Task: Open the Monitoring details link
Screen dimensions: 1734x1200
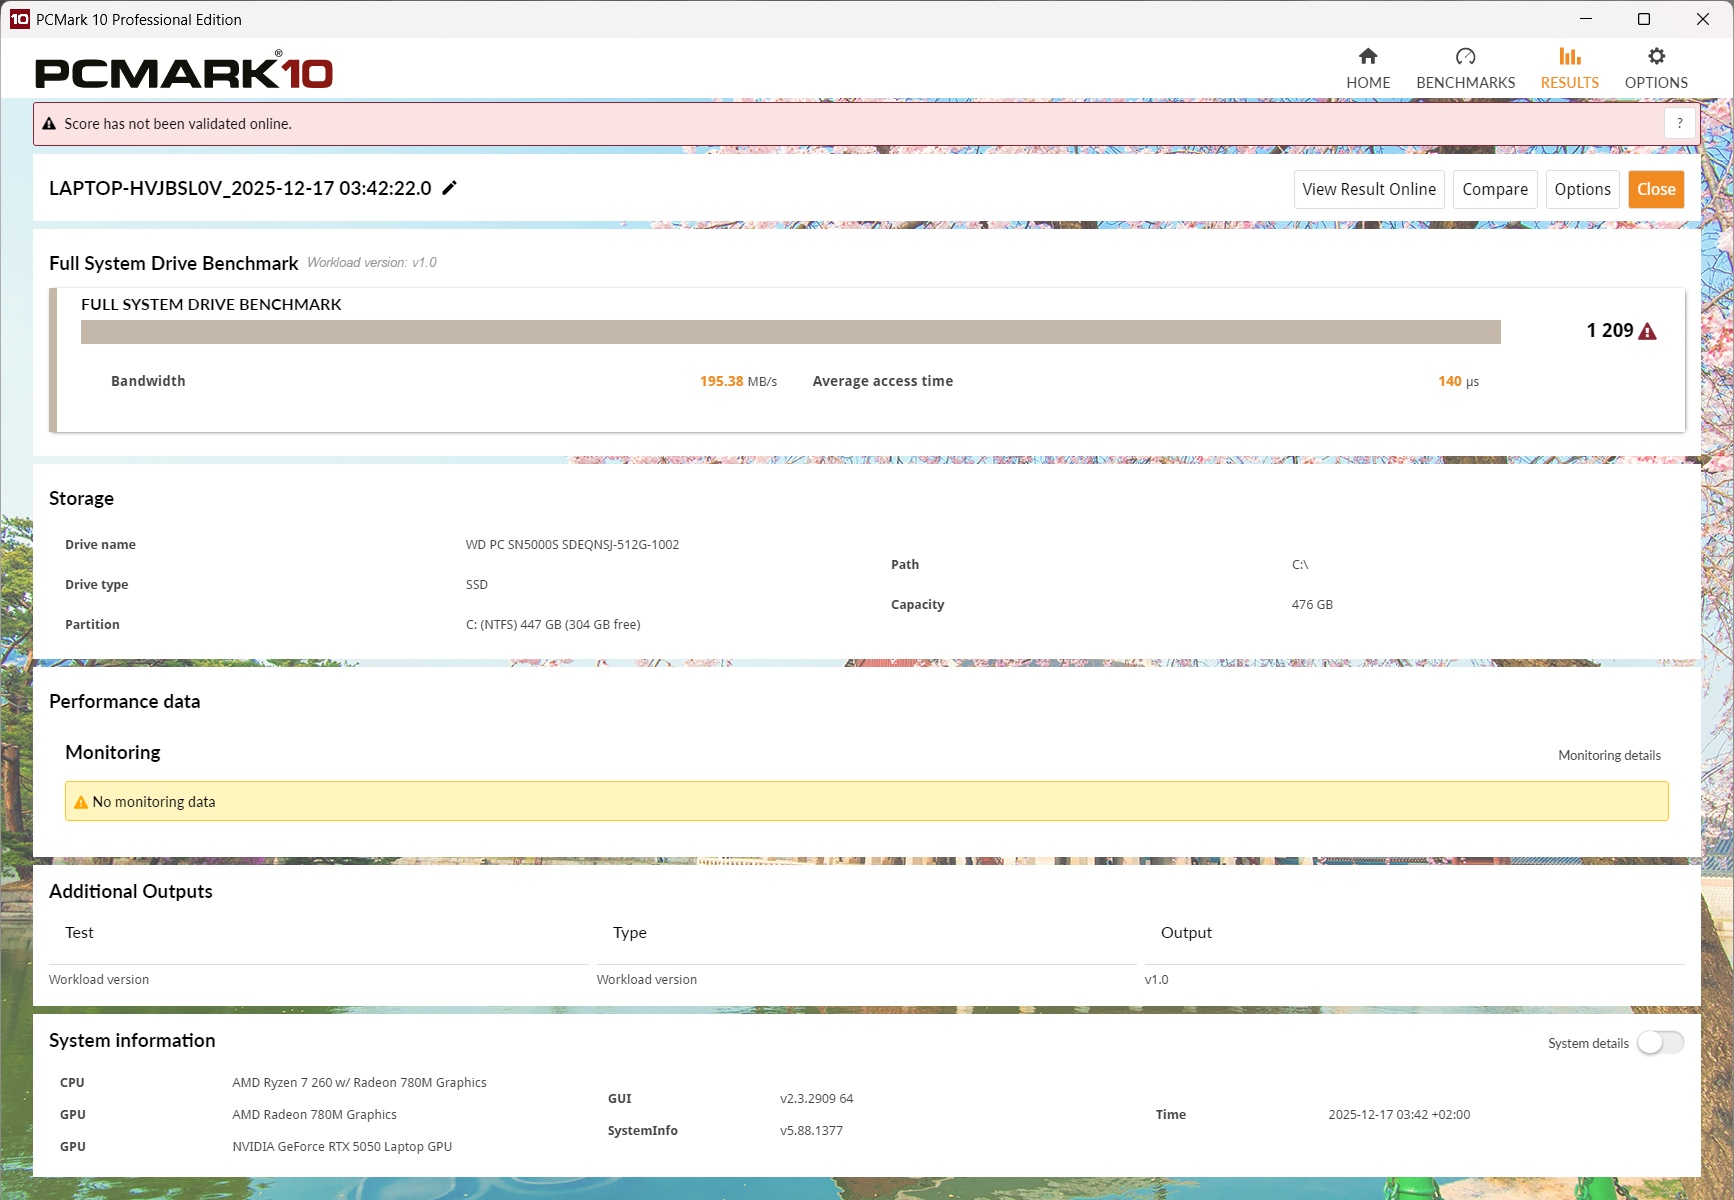Action: [1609, 755]
